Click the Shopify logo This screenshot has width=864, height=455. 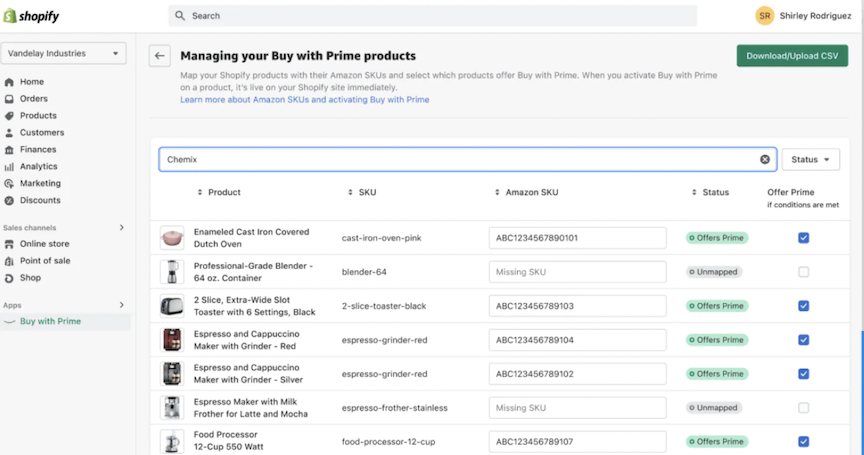tap(32, 15)
